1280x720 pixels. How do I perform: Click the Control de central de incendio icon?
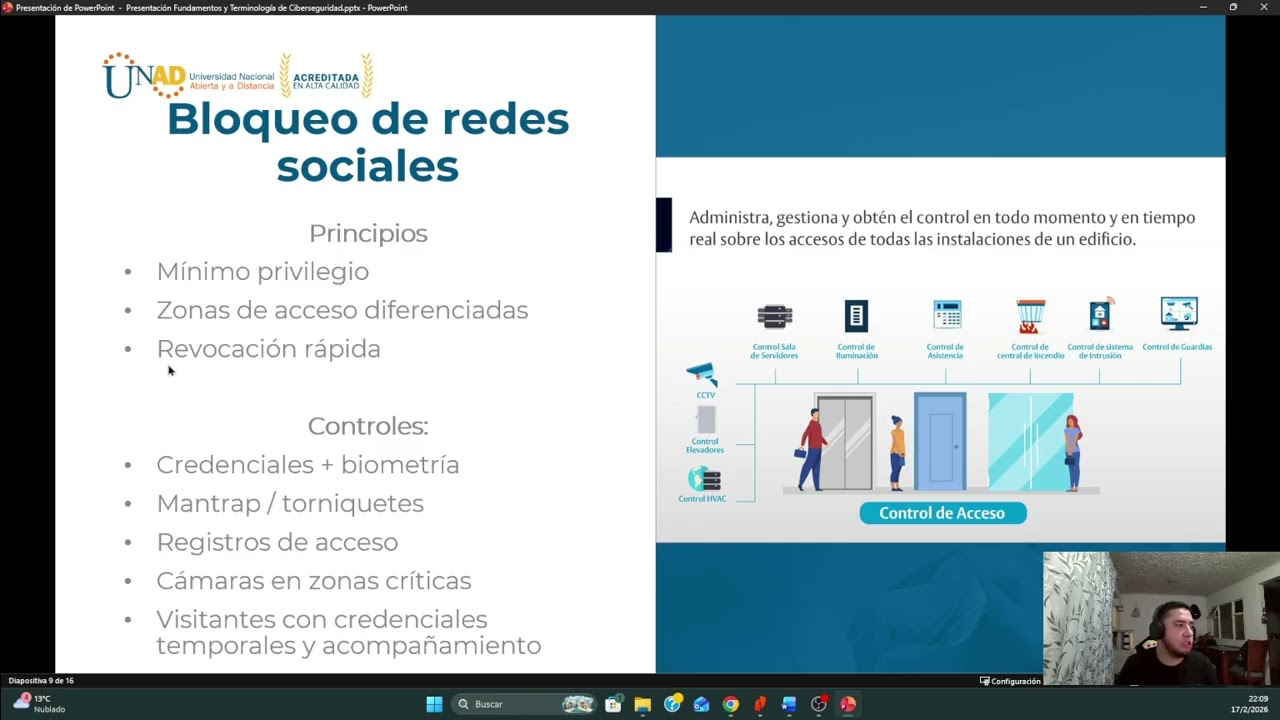[x=1031, y=316]
